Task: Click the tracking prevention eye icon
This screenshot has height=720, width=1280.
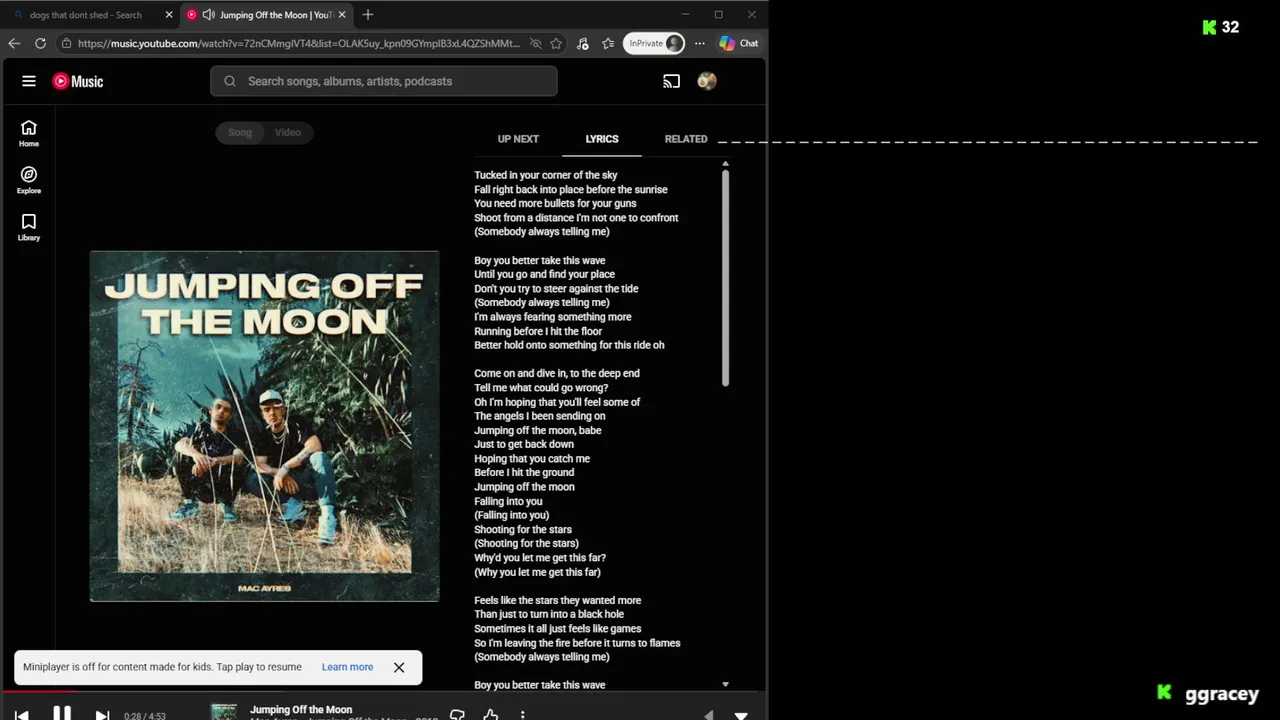Action: tap(535, 43)
